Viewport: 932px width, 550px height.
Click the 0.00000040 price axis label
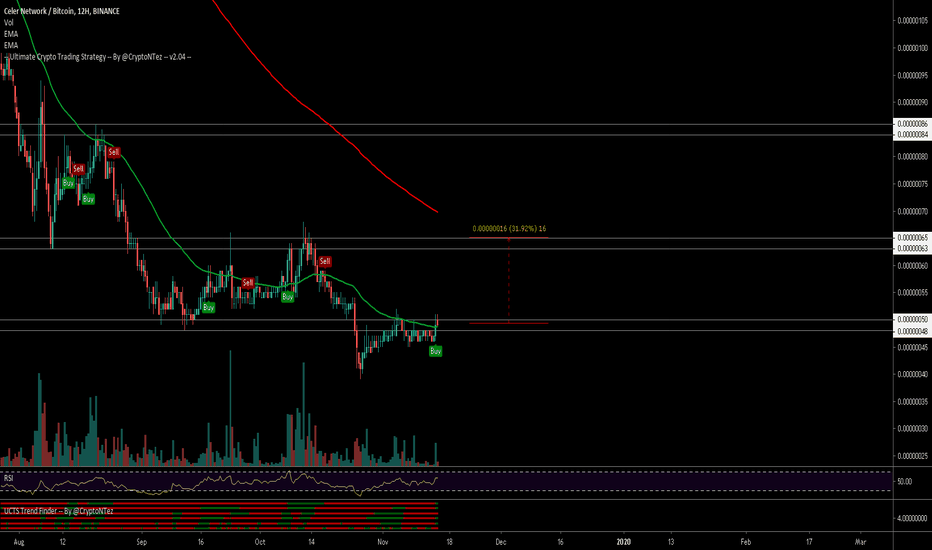912,375
